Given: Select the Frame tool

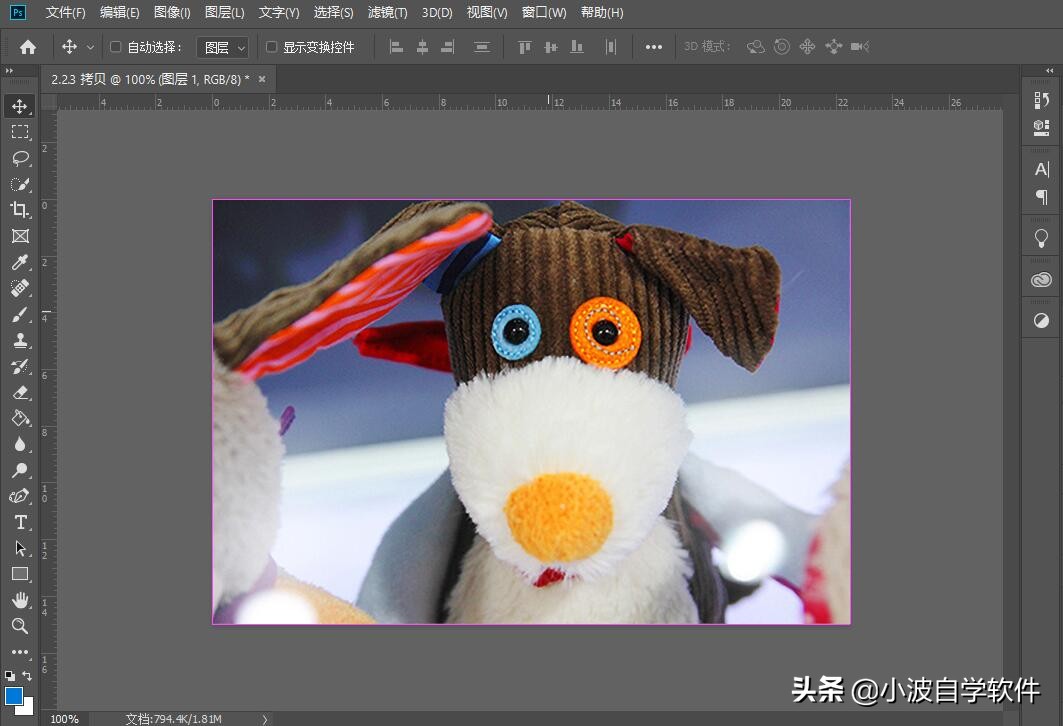Looking at the screenshot, I should [20, 236].
